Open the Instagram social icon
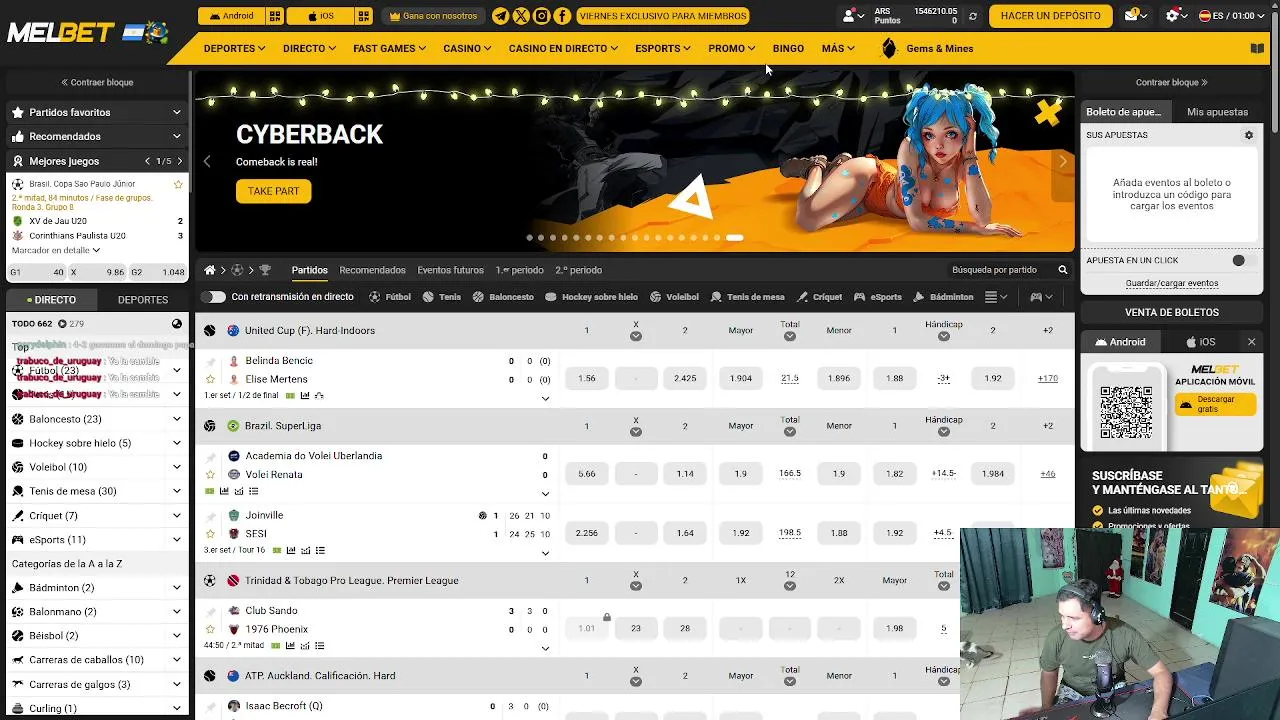Screen dimensions: 1280x720 542,16
